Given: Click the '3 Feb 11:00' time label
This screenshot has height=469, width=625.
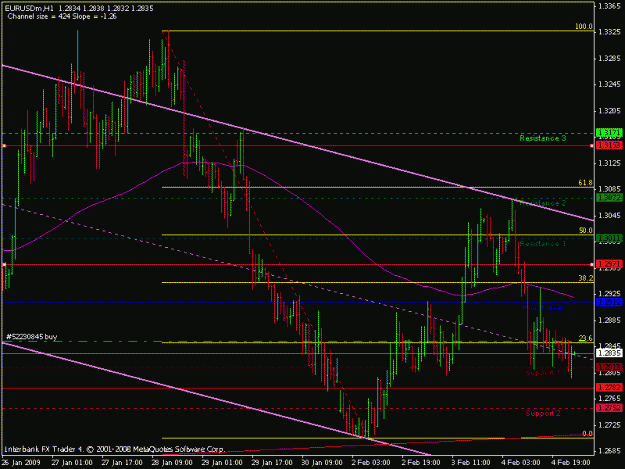Looking at the screenshot, I should point(471,463).
